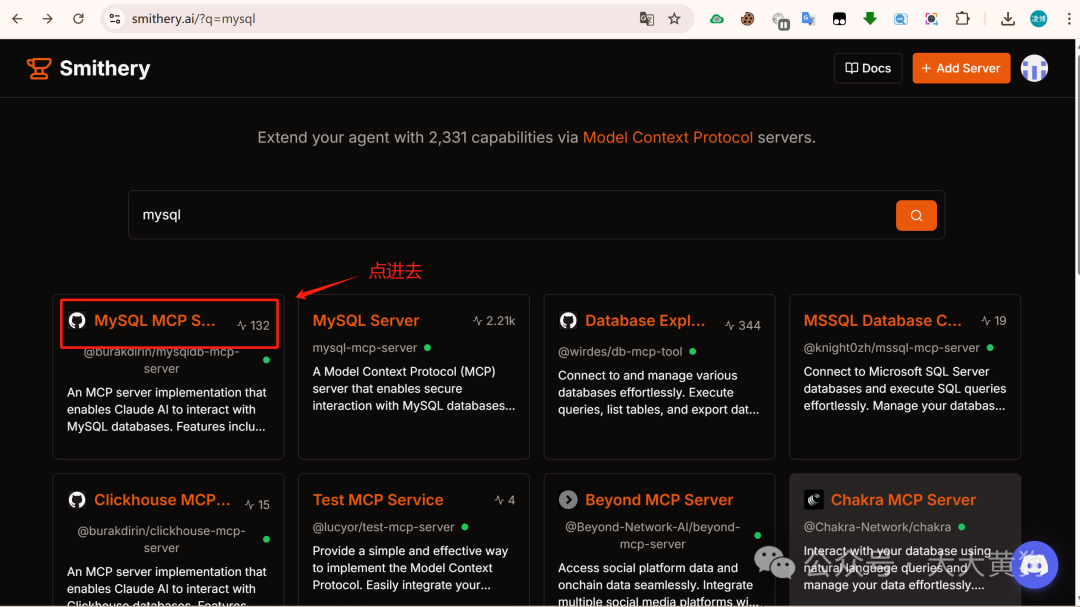Screen dimensions: 1080x607
Task: Click the Add Server button
Action: (962, 68)
